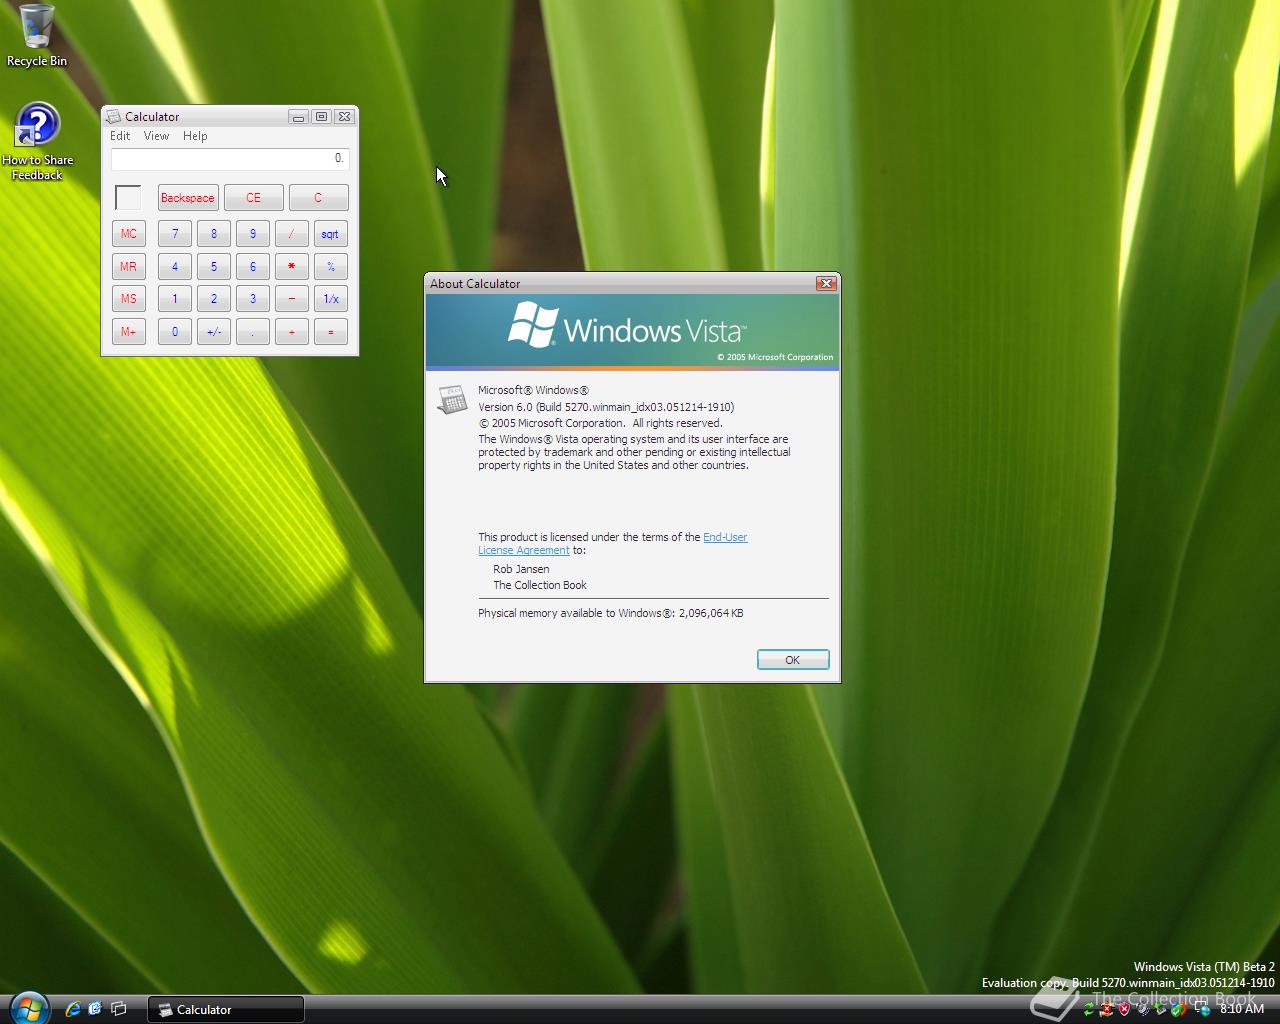The width and height of the screenshot is (1280, 1024).
Task: Click the calculator icon in About dialog
Action: (x=453, y=400)
